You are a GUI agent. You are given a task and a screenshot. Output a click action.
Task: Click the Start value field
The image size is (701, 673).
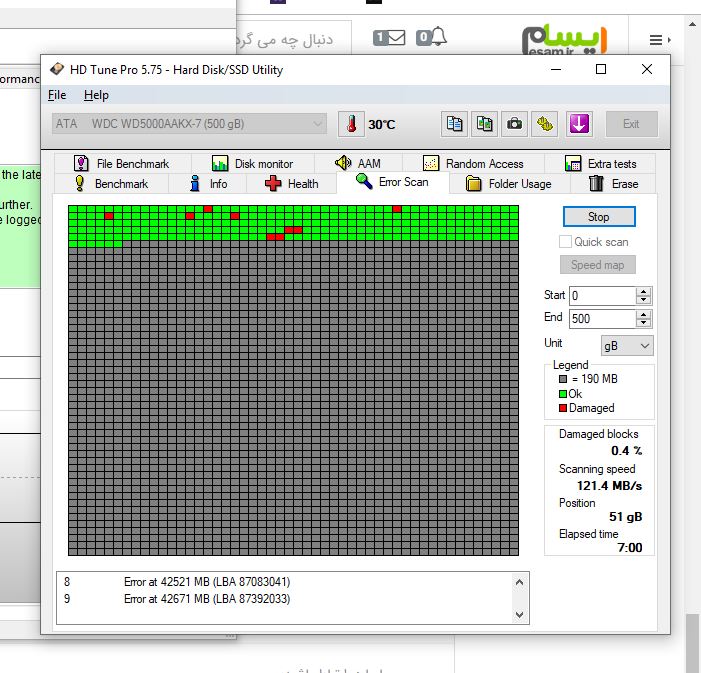point(602,296)
